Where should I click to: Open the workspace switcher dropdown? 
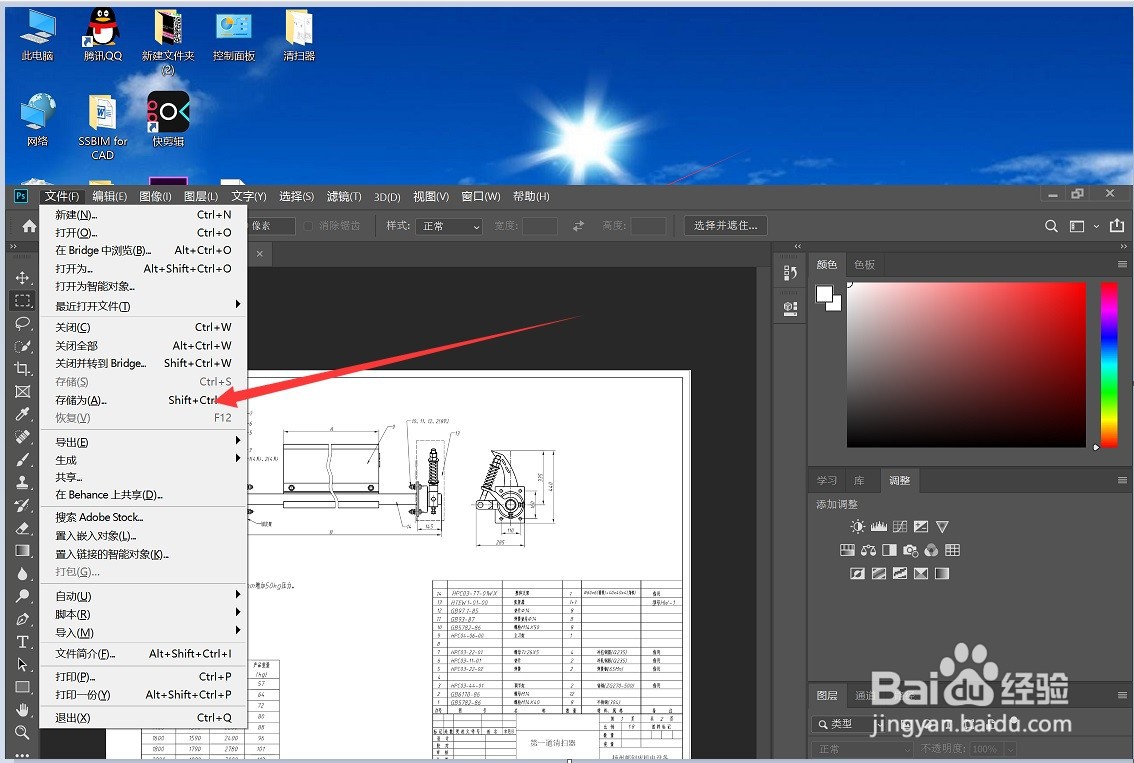(x=1083, y=226)
